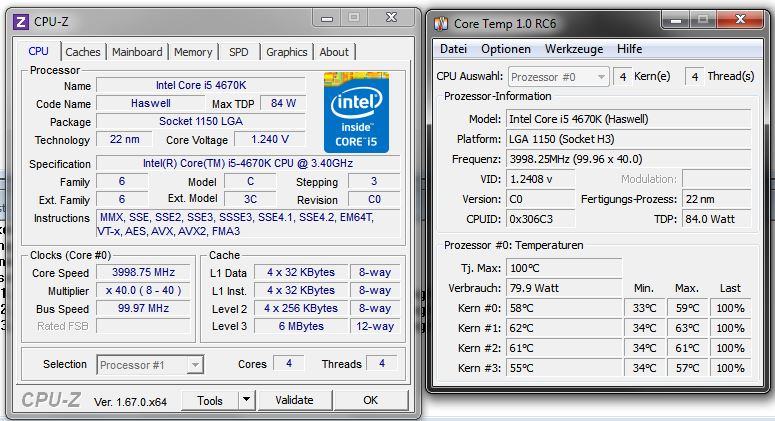Click Kern #2 current temperature field

[x=563, y=348]
